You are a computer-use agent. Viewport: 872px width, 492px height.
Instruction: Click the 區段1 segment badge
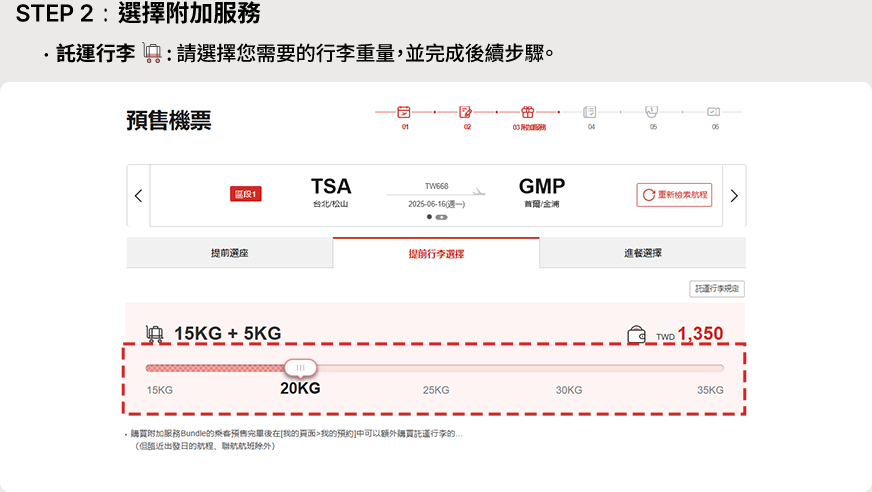coord(245,194)
